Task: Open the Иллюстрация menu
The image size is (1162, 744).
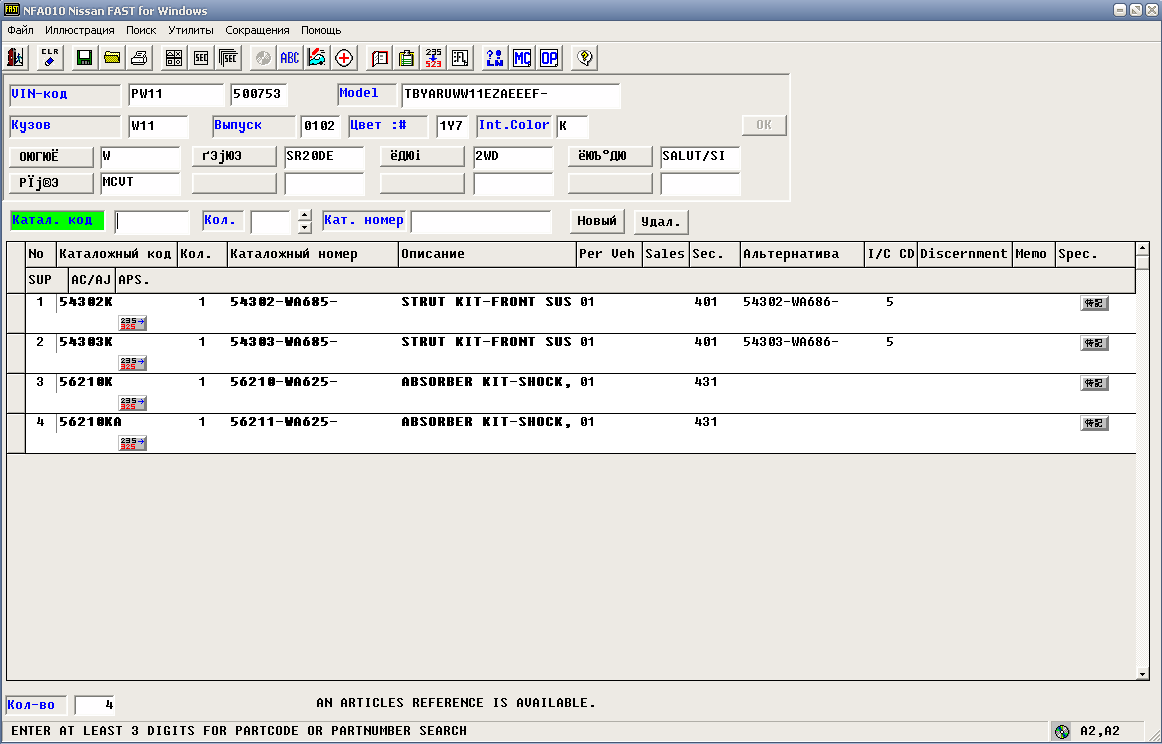Action: (x=80, y=30)
